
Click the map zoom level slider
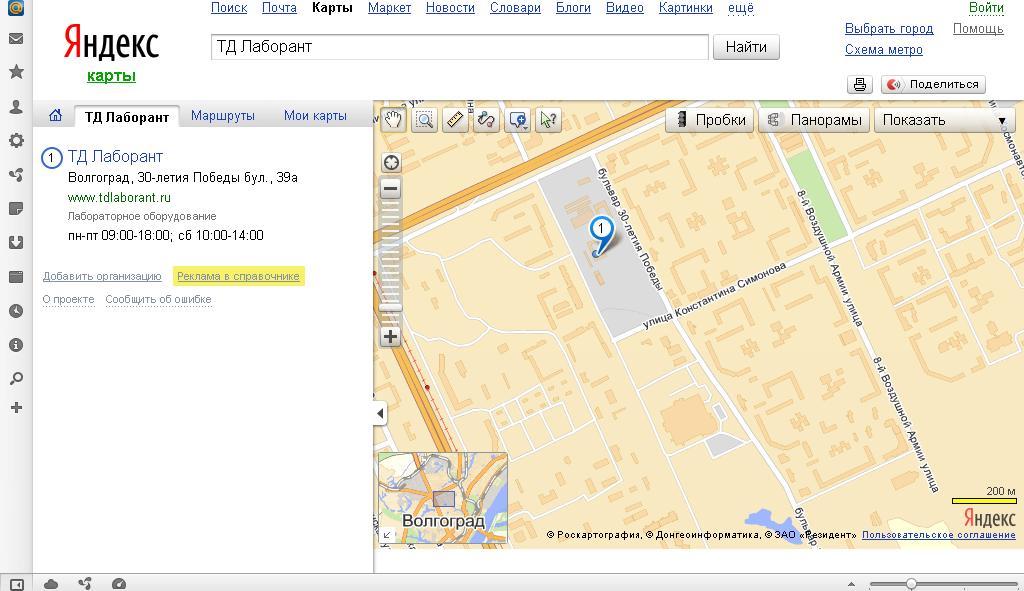click(x=391, y=262)
